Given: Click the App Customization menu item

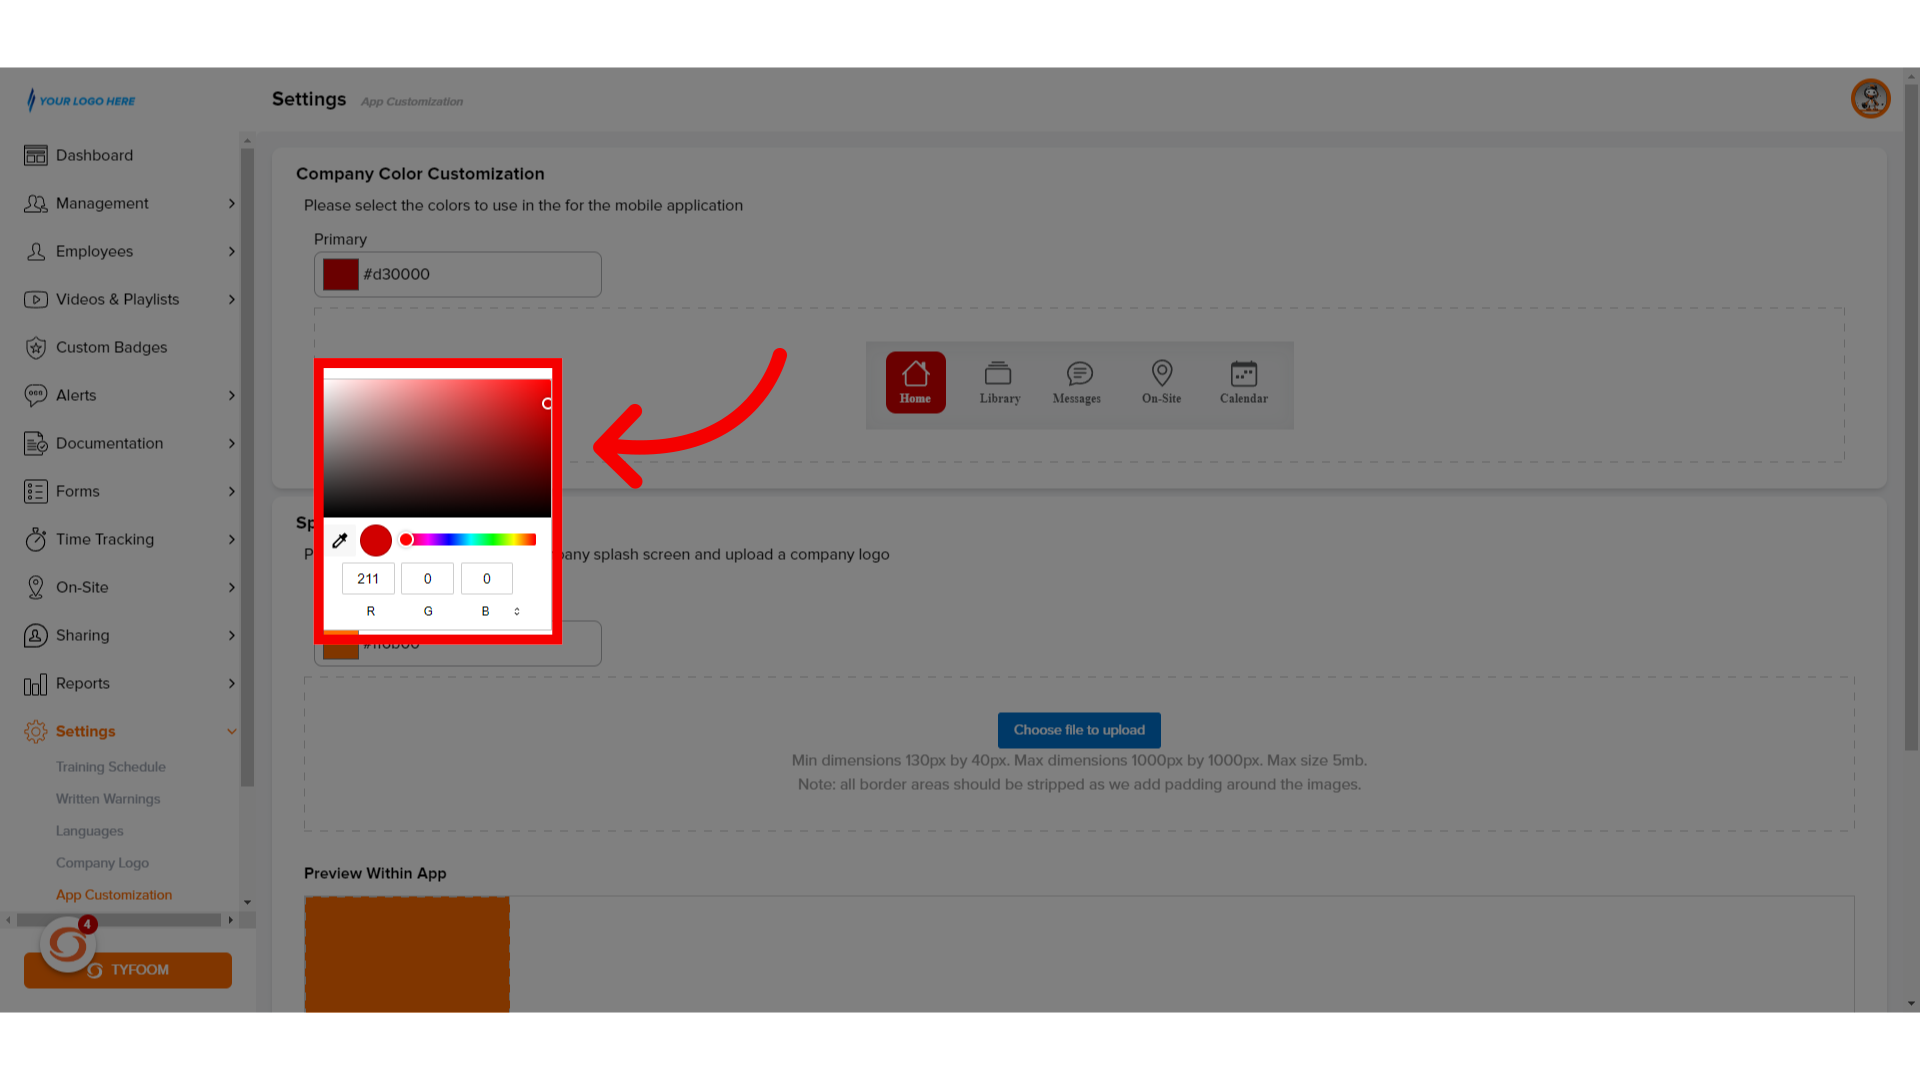Looking at the screenshot, I should pos(113,894).
